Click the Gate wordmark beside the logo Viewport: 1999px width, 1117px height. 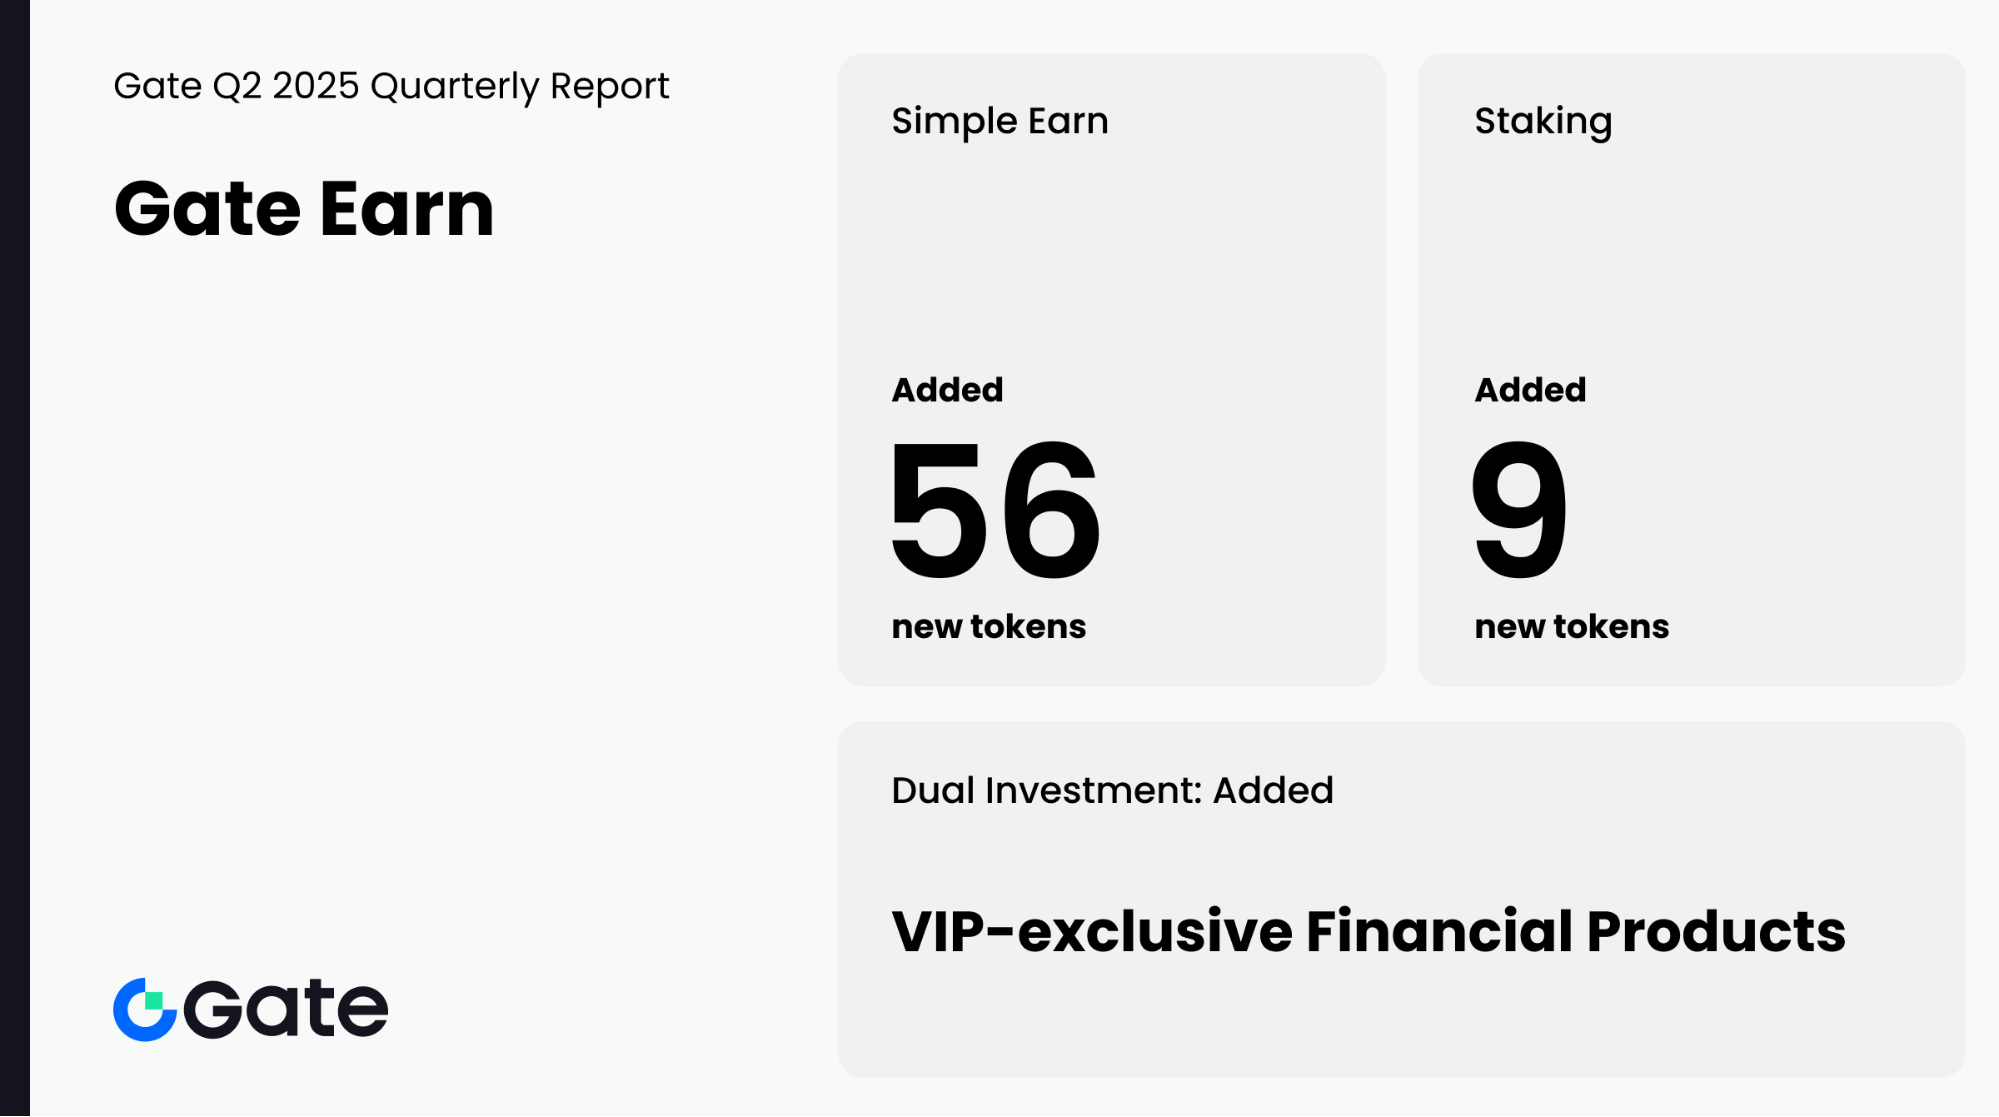pos(286,1008)
